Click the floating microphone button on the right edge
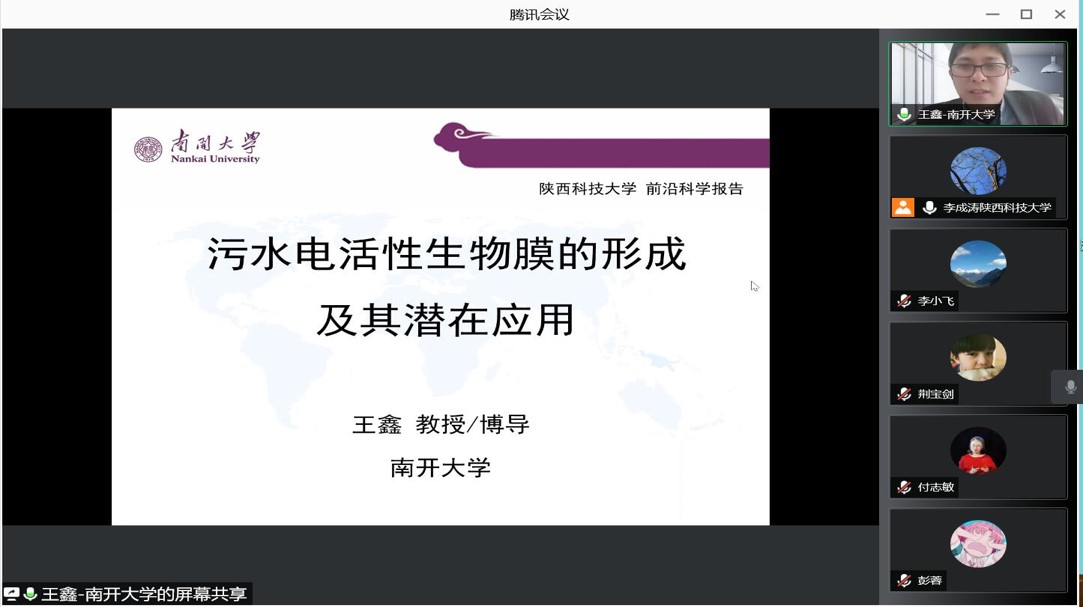The width and height of the screenshot is (1083, 607). (x=1069, y=387)
